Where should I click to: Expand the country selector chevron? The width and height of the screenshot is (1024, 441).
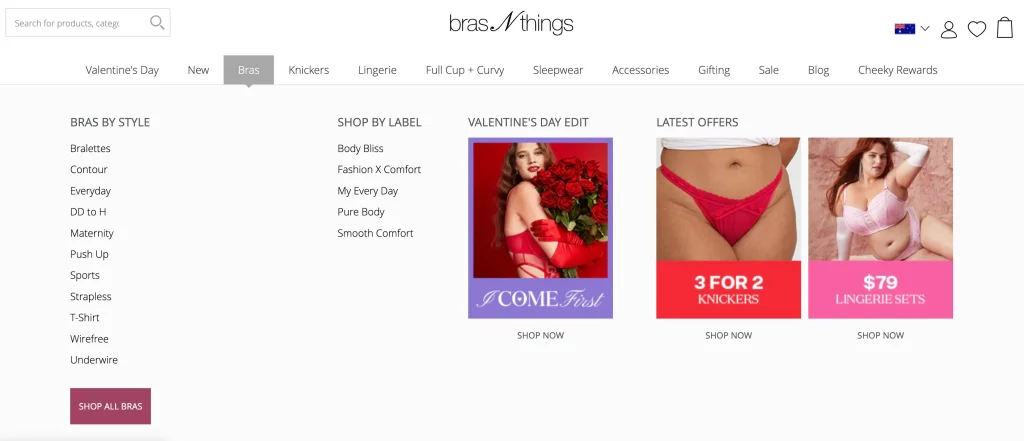pyautogui.click(x=925, y=28)
